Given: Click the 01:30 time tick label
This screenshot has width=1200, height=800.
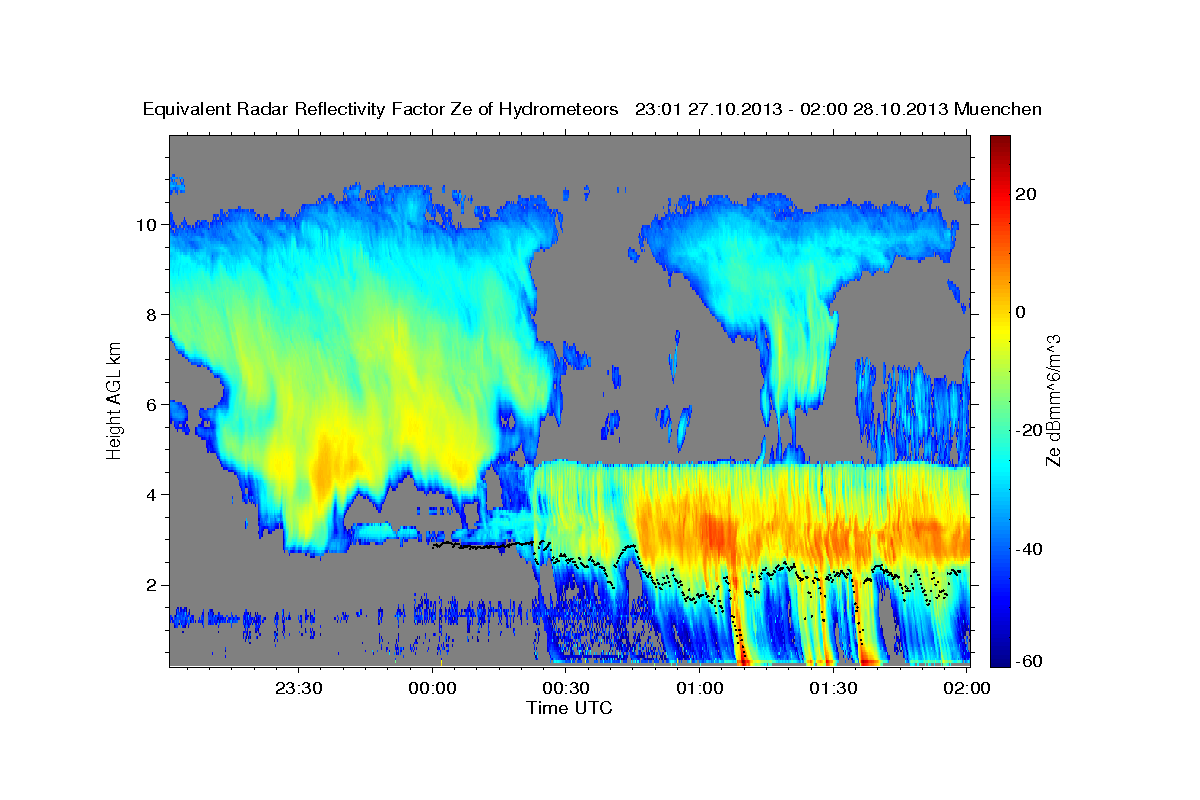Looking at the screenshot, I should click(835, 688).
